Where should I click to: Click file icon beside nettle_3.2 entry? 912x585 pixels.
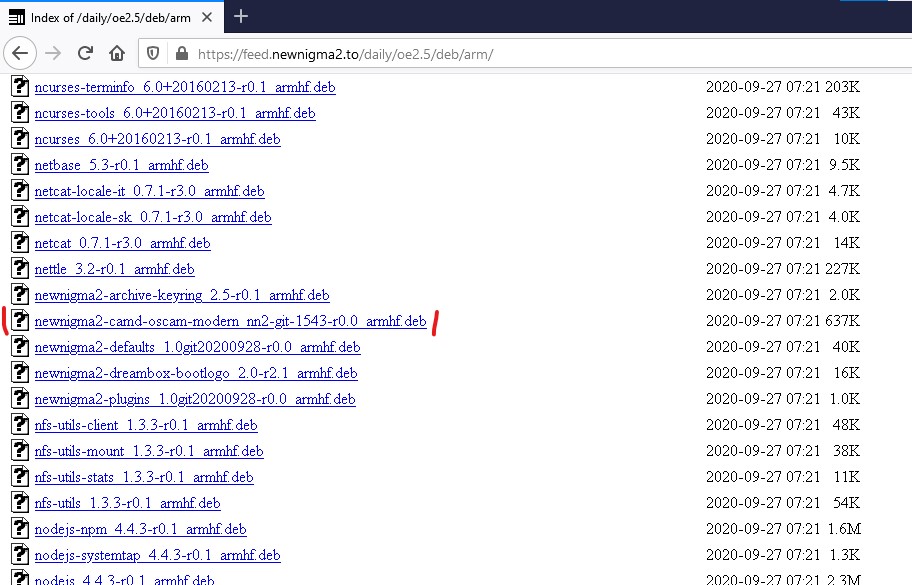coord(20,269)
